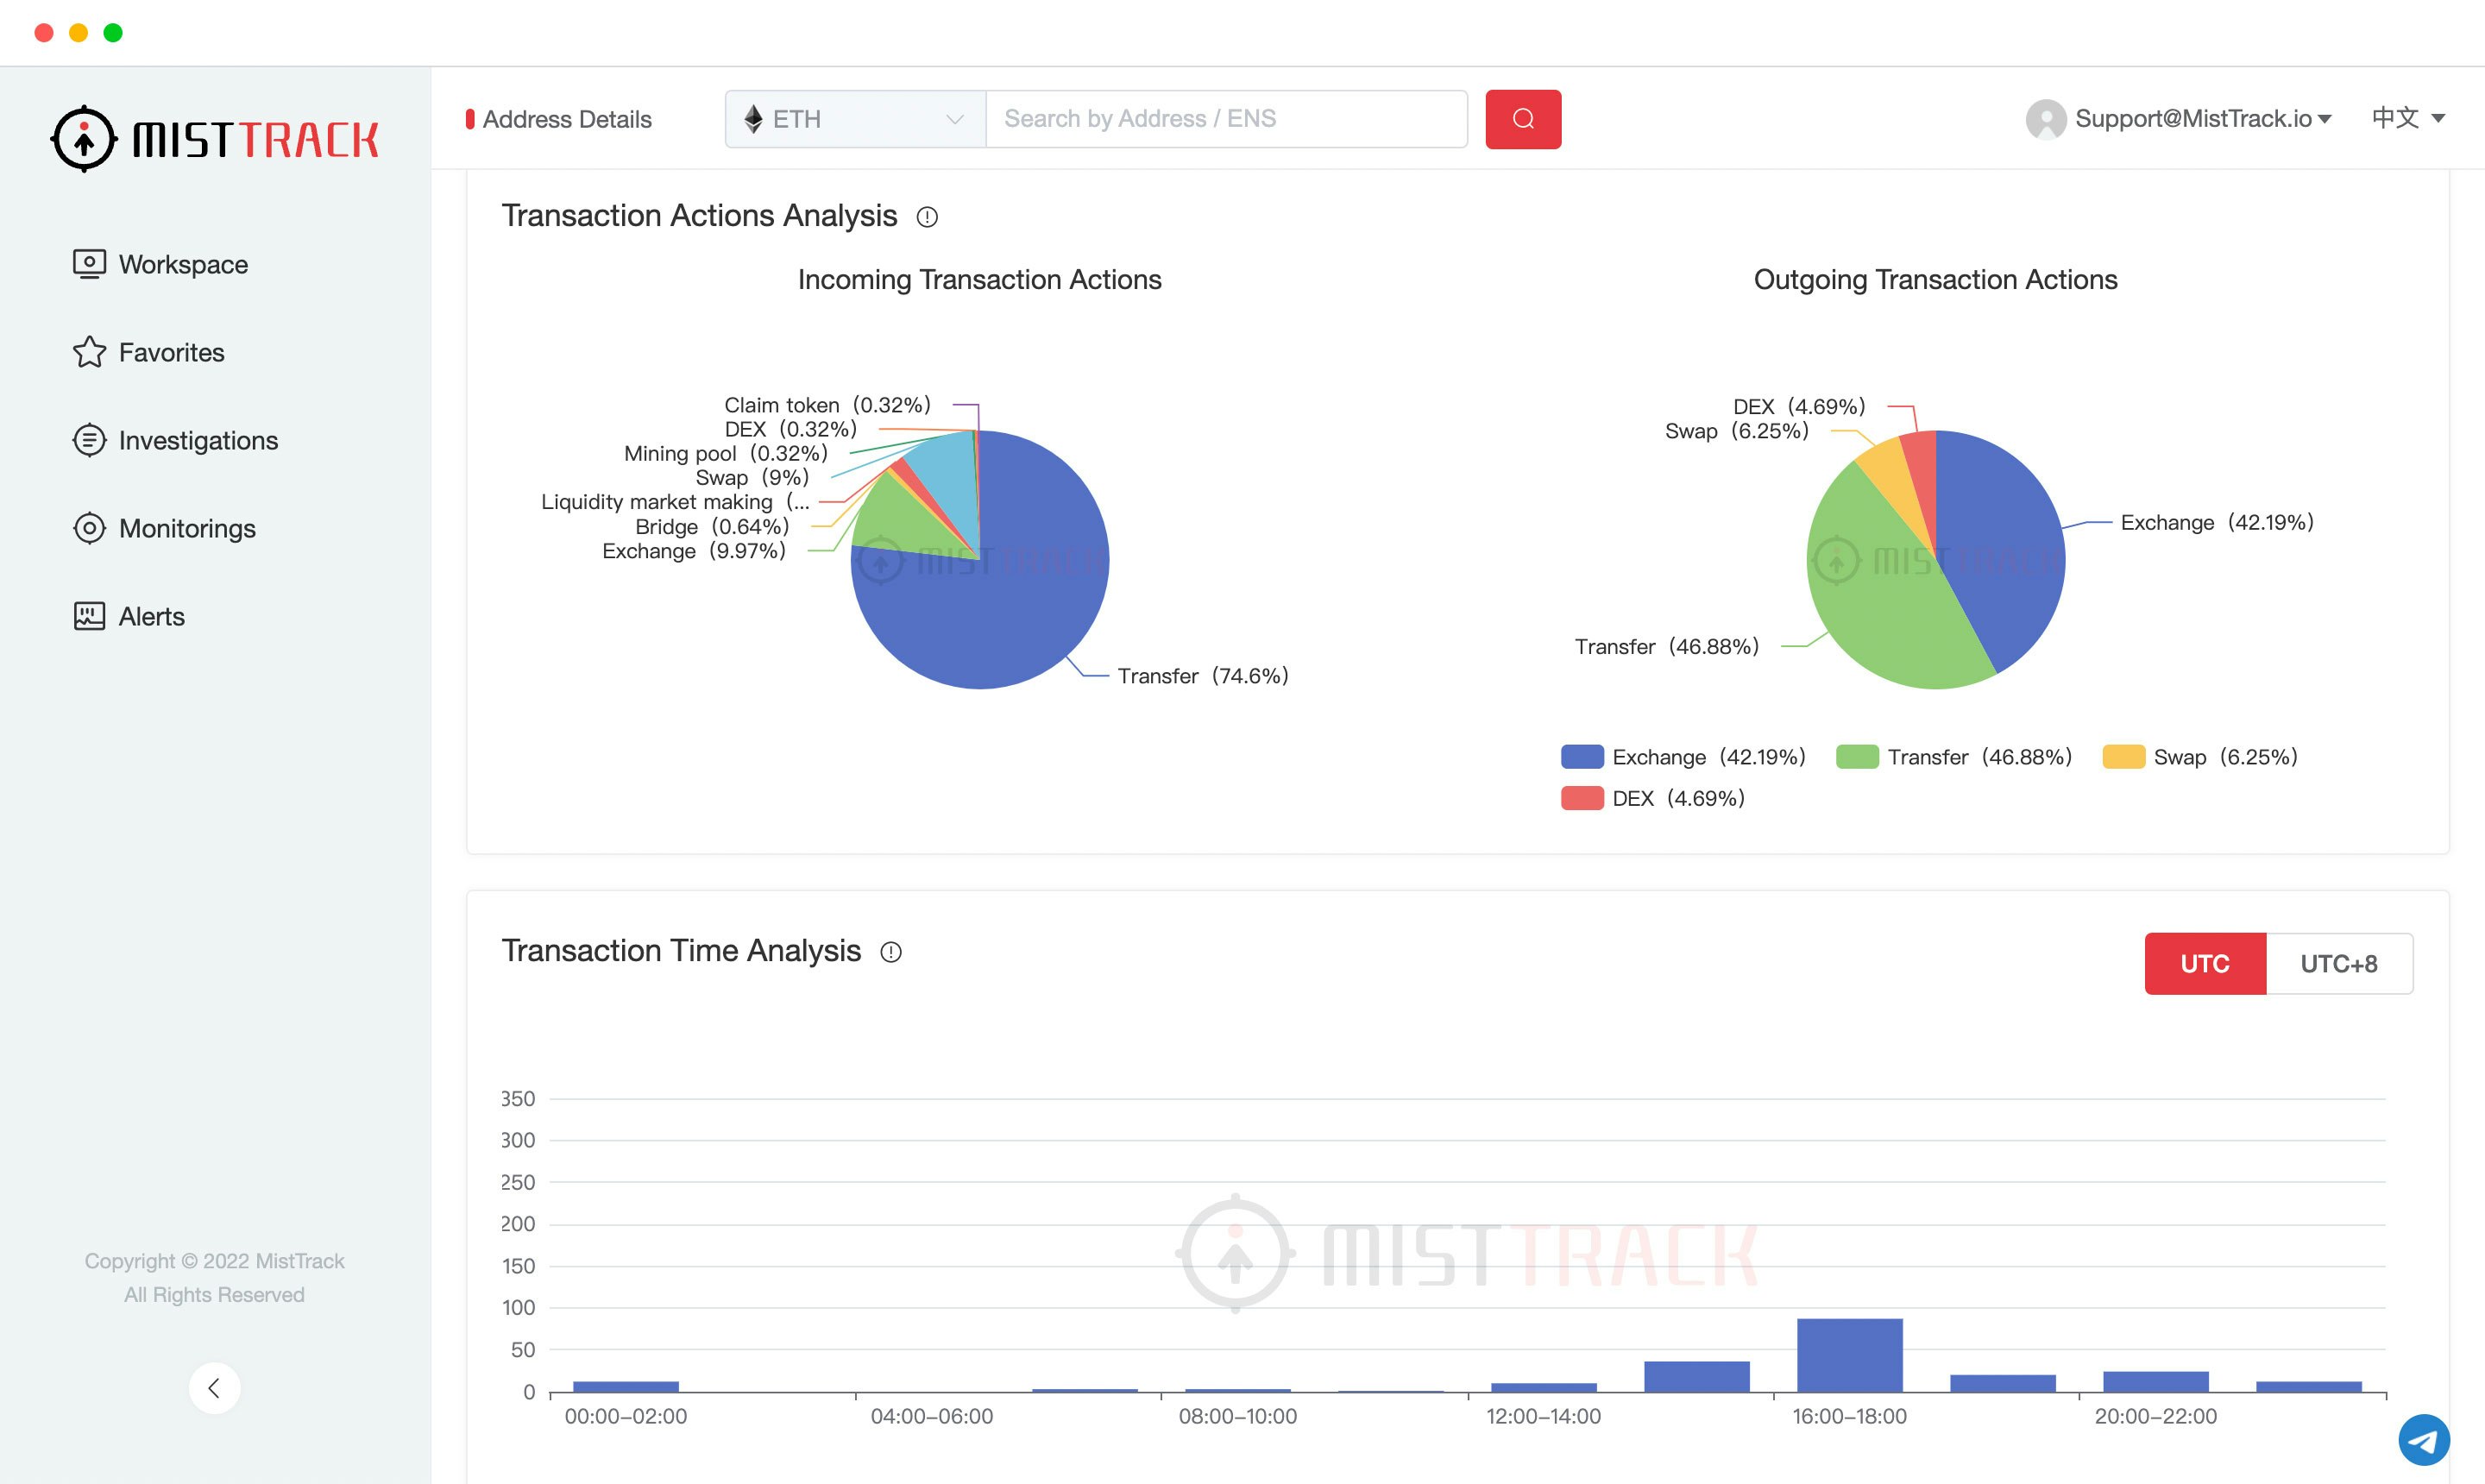Open the Monitorings section

(x=186, y=528)
